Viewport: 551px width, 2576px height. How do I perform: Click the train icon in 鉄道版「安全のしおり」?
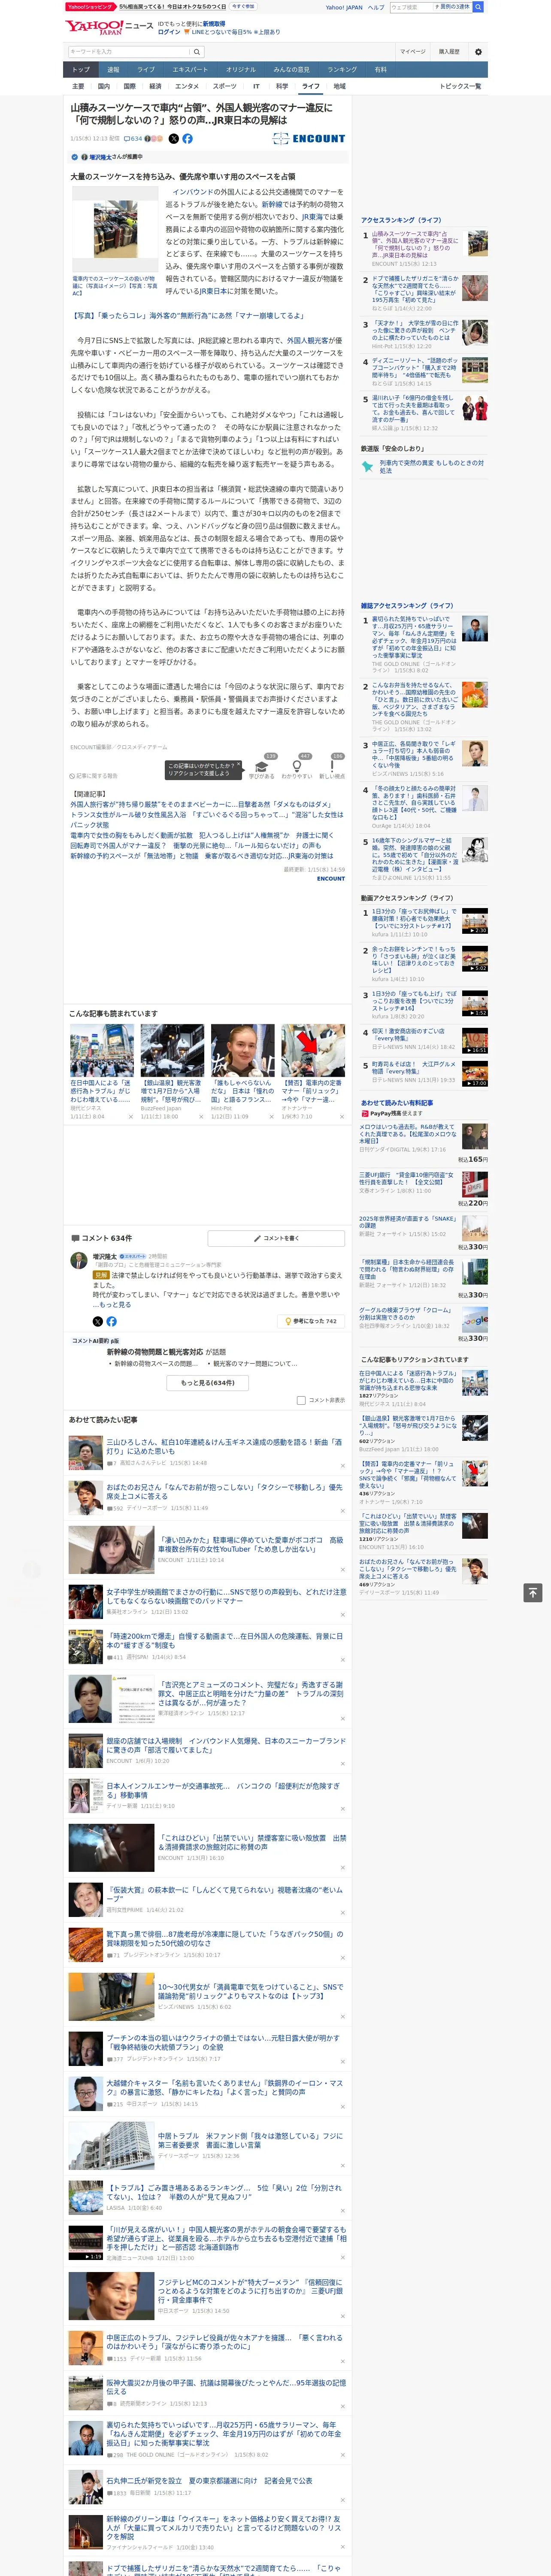click(x=367, y=467)
